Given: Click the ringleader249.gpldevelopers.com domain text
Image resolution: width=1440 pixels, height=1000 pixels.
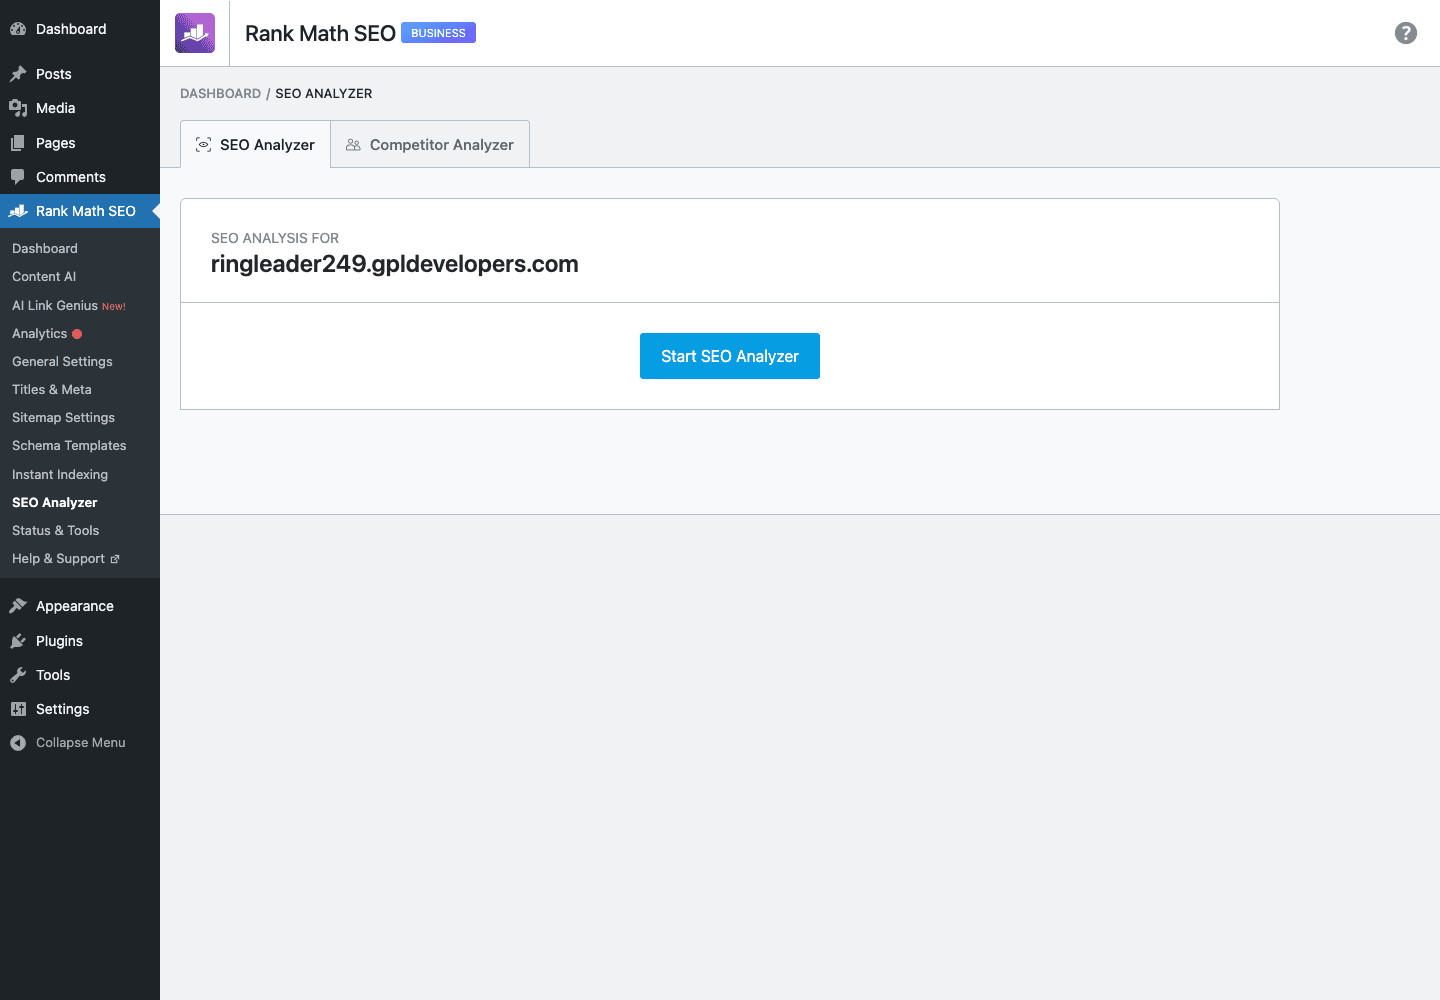Looking at the screenshot, I should point(395,264).
